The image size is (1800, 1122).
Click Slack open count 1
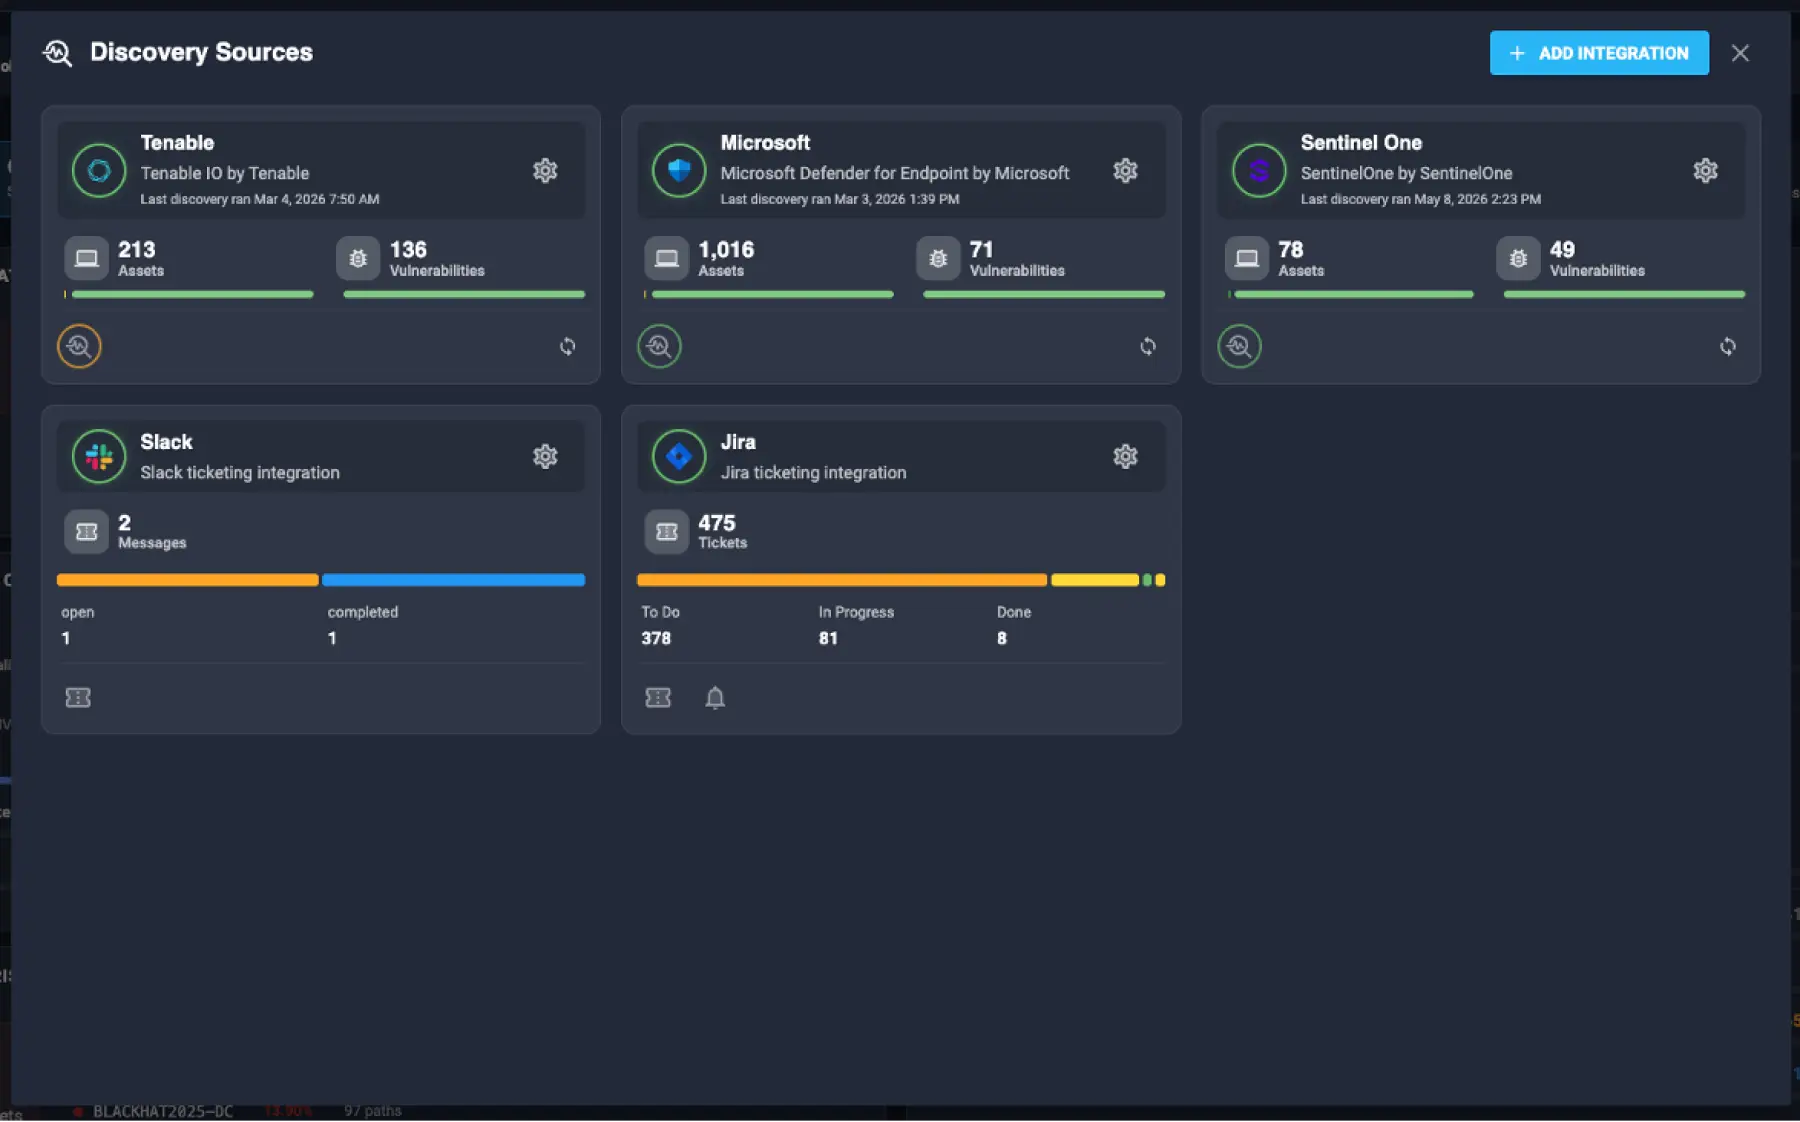66,638
